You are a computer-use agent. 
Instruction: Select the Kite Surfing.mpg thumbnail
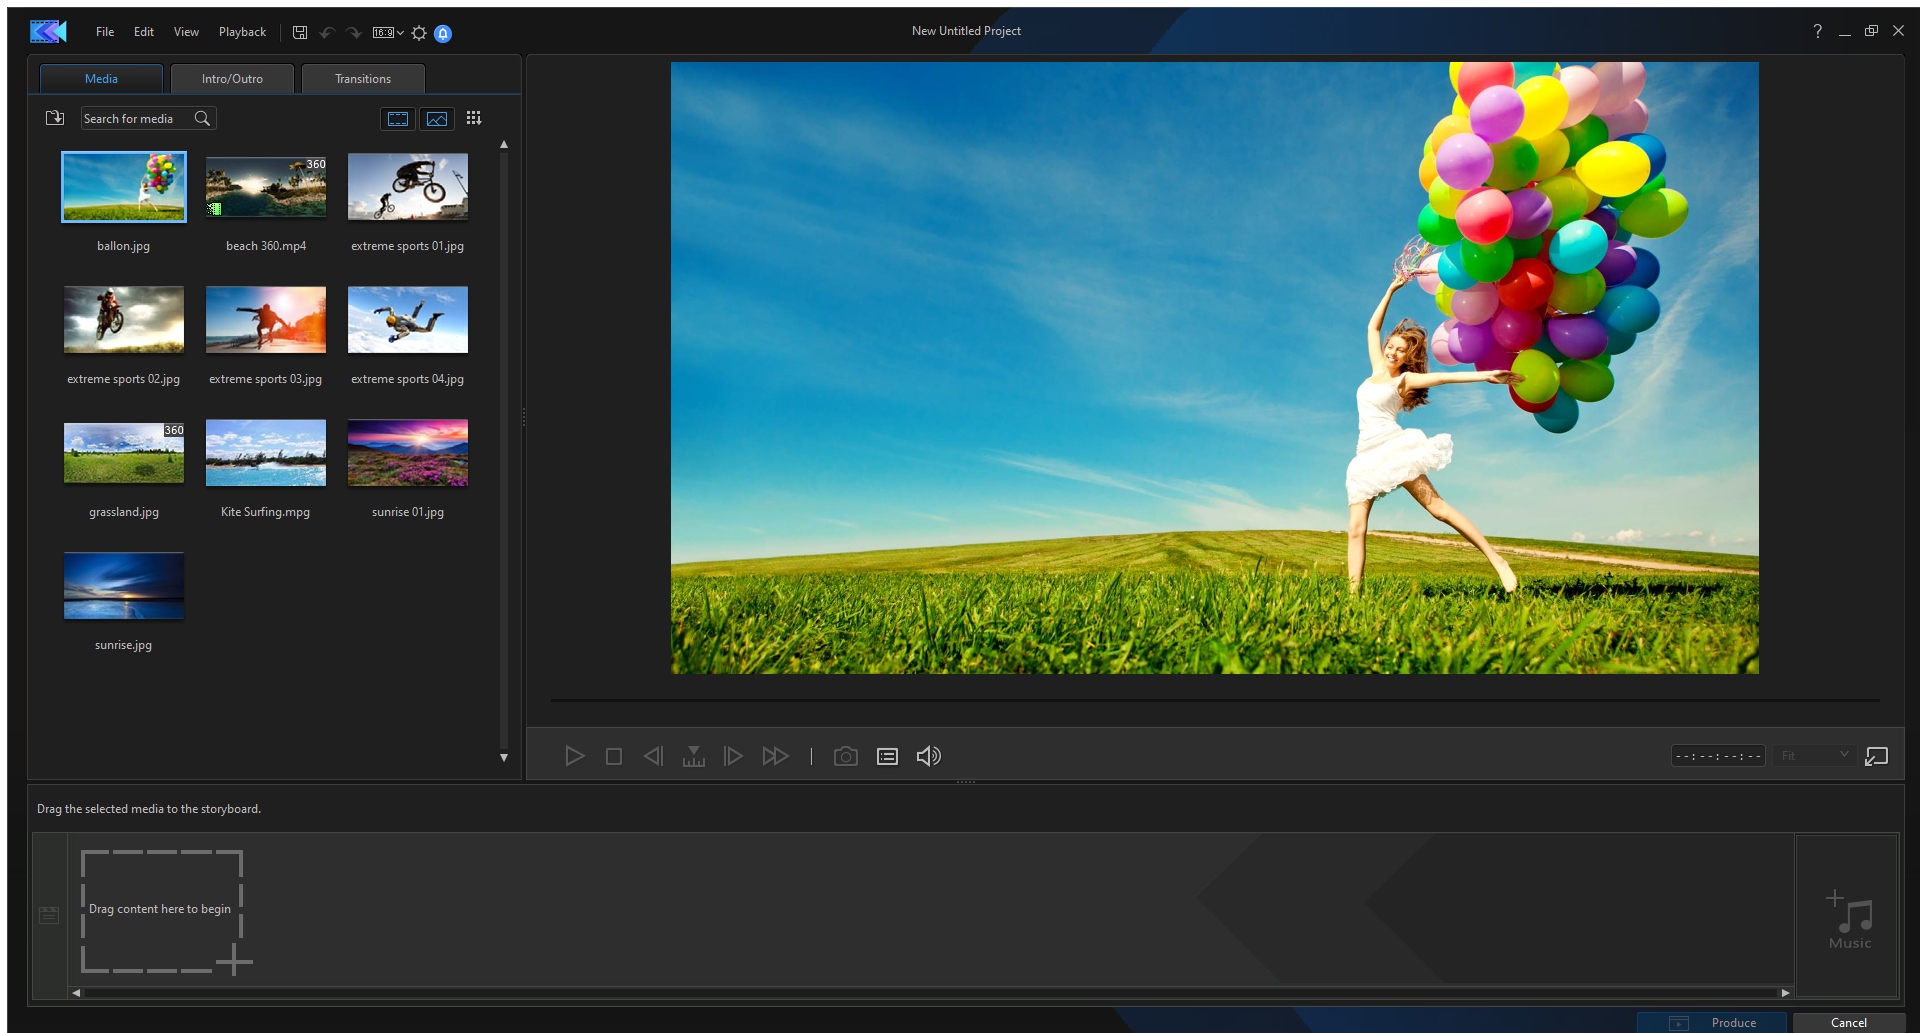tap(265, 453)
